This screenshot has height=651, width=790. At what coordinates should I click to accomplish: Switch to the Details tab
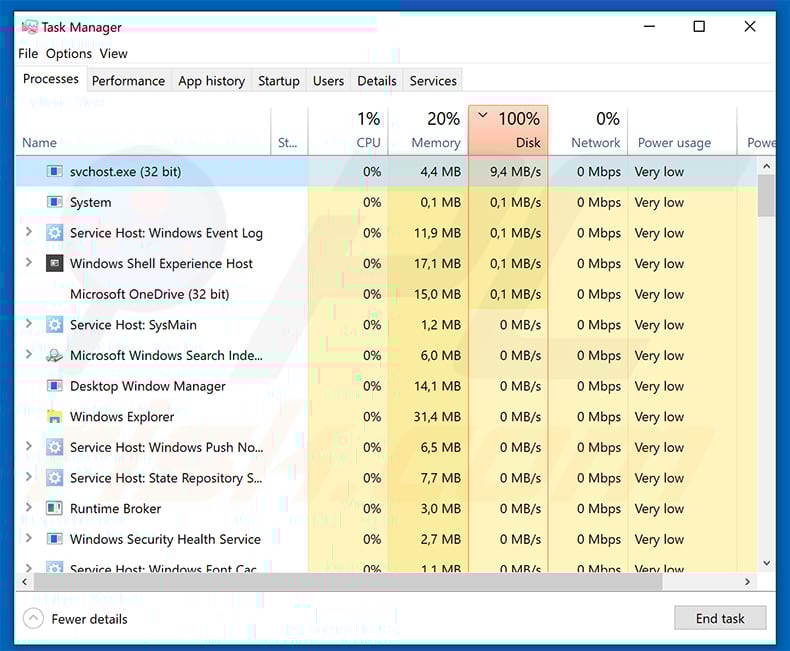[x=377, y=81]
